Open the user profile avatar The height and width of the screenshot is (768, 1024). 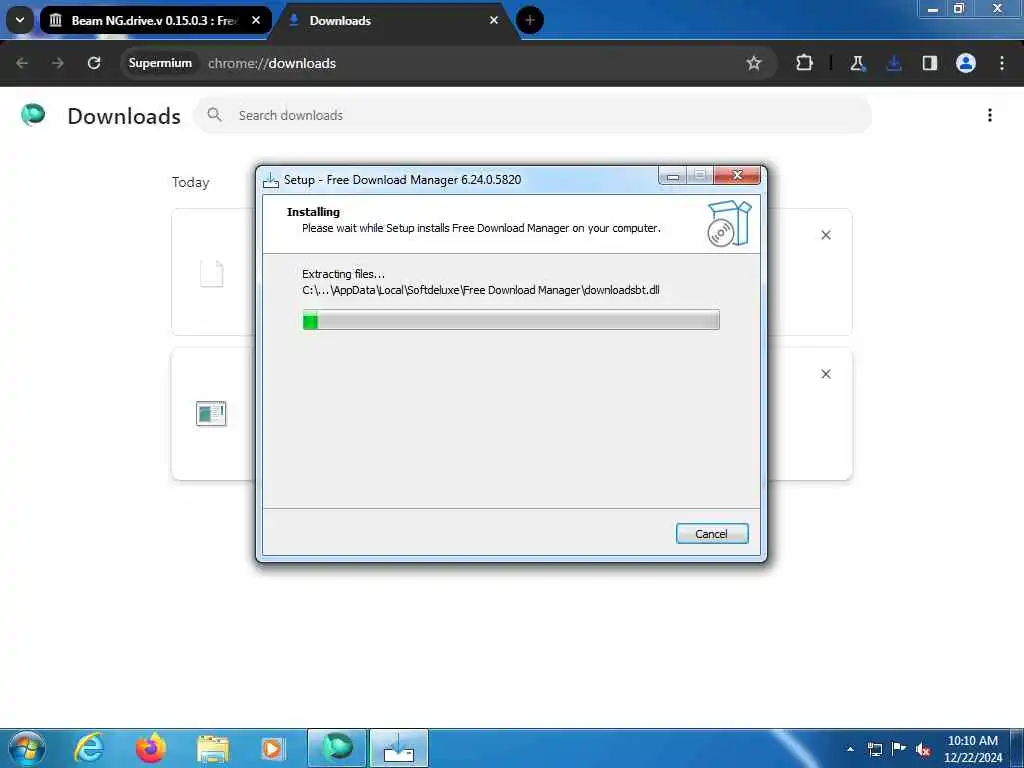coord(966,63)
